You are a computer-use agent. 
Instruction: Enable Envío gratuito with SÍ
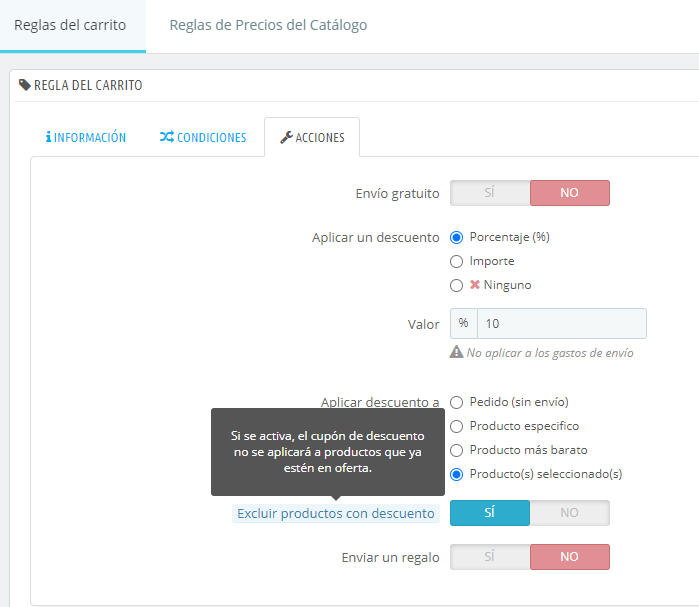[x=490, y=193]
